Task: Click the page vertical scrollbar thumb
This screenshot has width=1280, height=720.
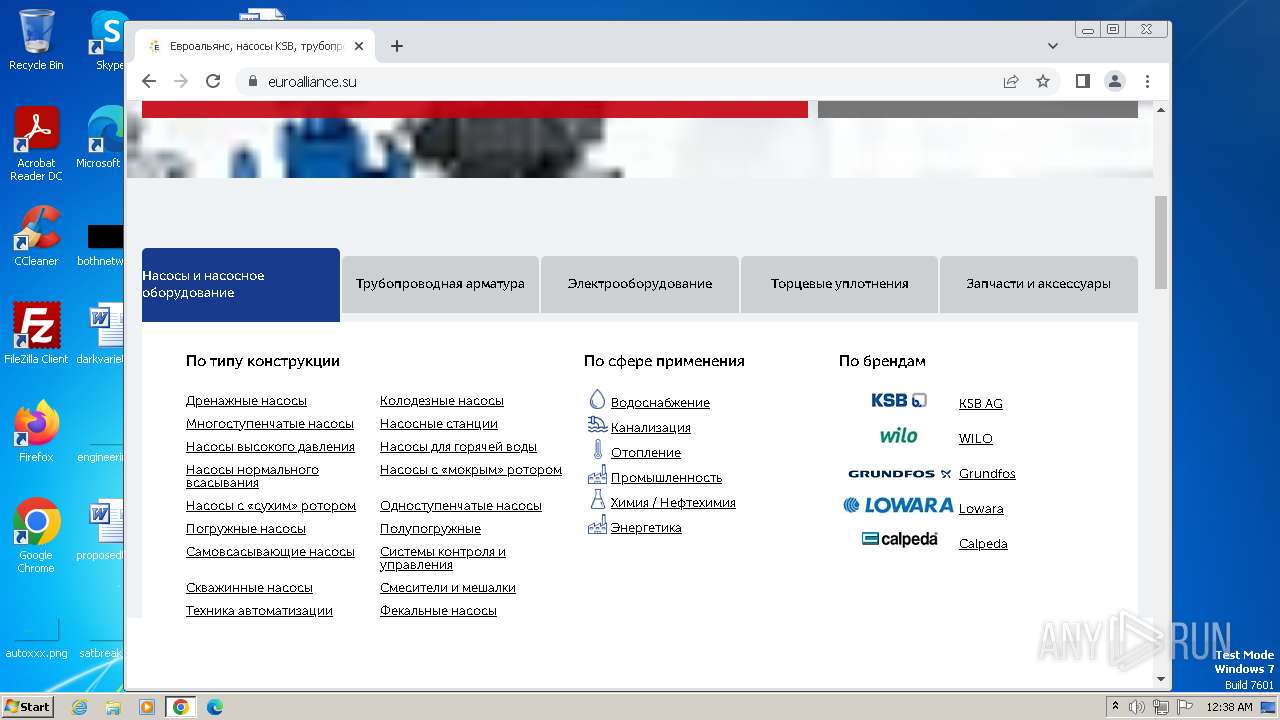Action: [1161, 242]
